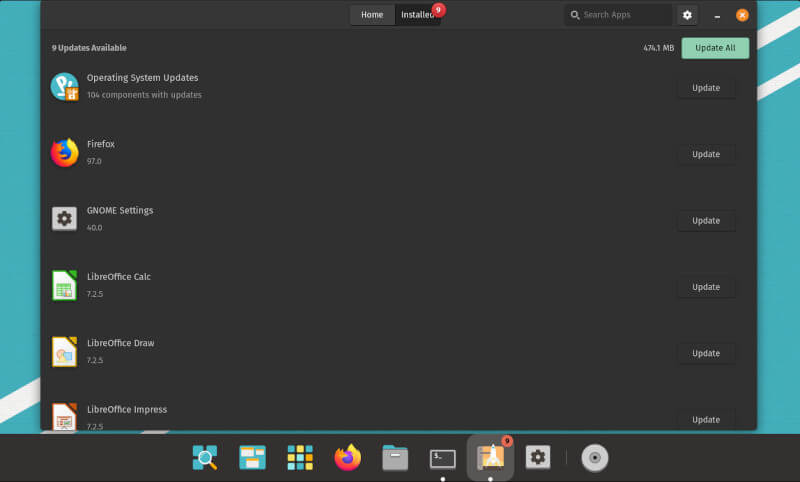Click the 'LibreOffice Impress' name

coord(127,410)
